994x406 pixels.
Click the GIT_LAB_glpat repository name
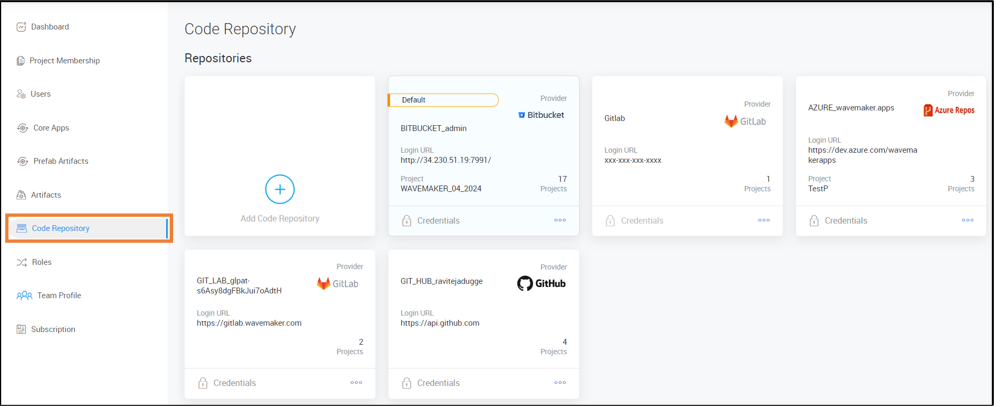240,285
